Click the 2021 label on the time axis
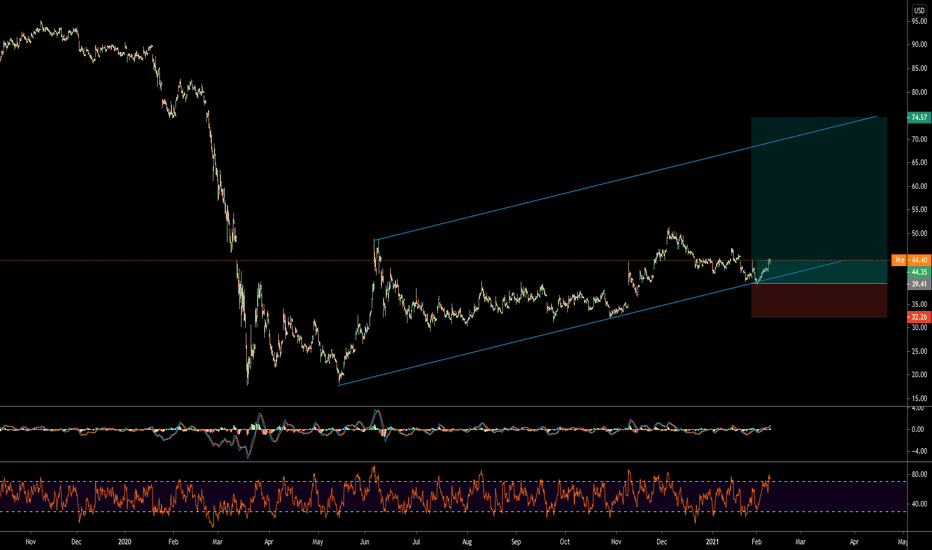This screenshot has width=932, height=550. click(x=712, y=542)
